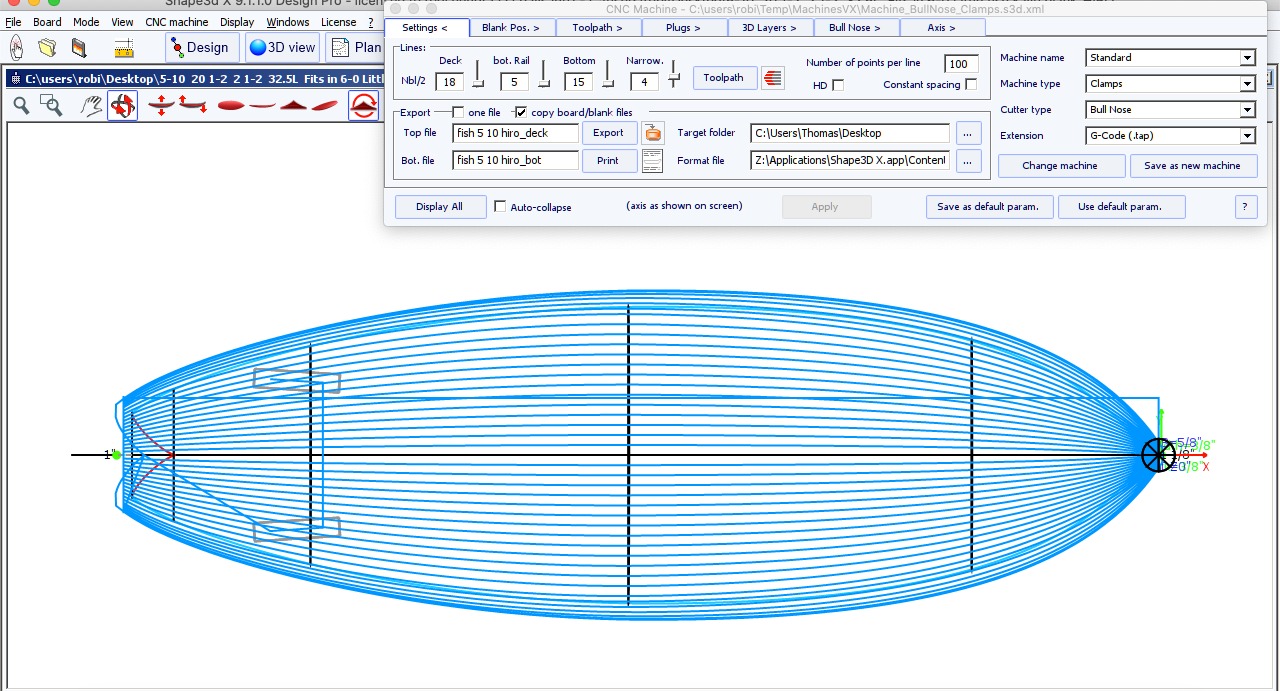Open the Axis tab
This screenshot has width=1280, height=691.
click(x=942, y=28)
